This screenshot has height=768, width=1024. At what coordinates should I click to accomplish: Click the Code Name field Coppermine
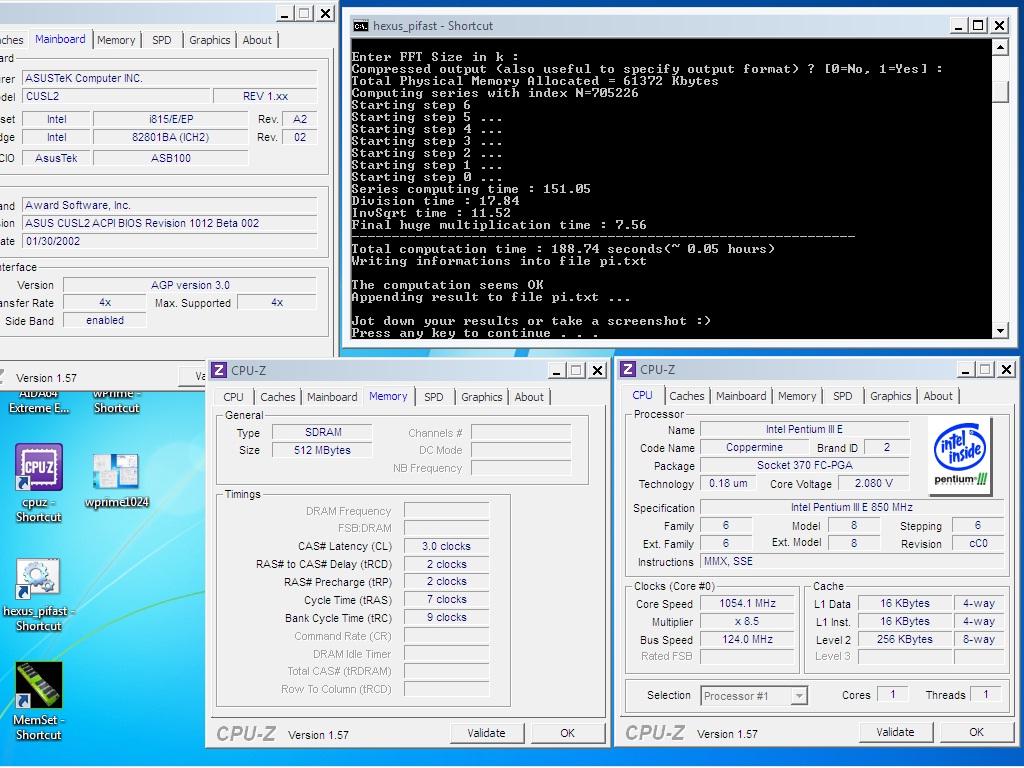pos(754,447)
